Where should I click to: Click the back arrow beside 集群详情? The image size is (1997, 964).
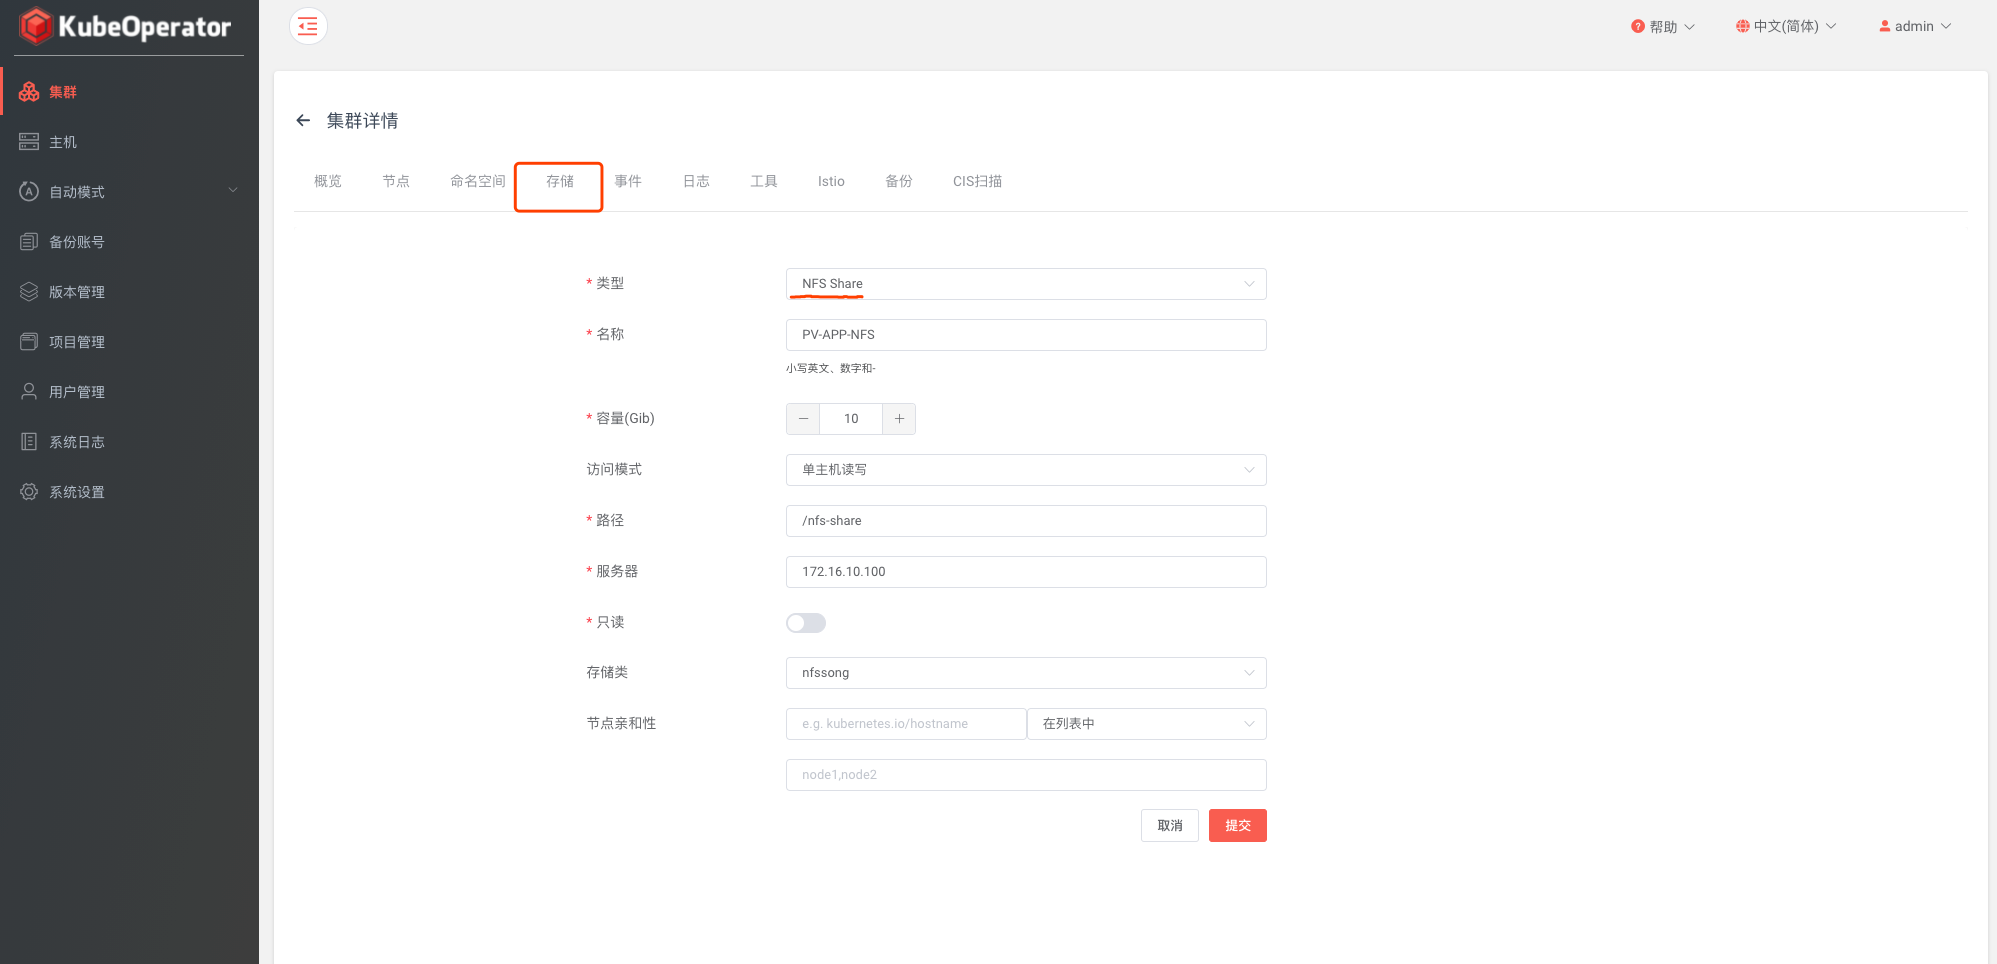(x=303, y=121)
